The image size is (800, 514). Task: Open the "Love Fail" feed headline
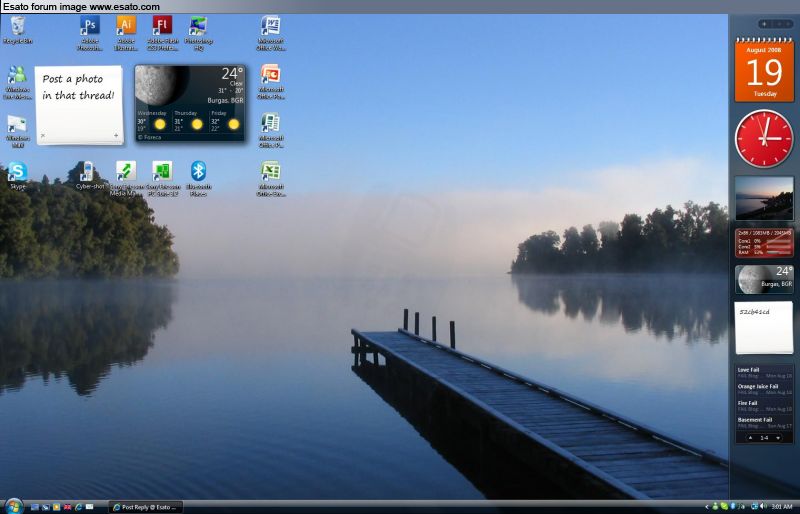click(x=748, y=370)
